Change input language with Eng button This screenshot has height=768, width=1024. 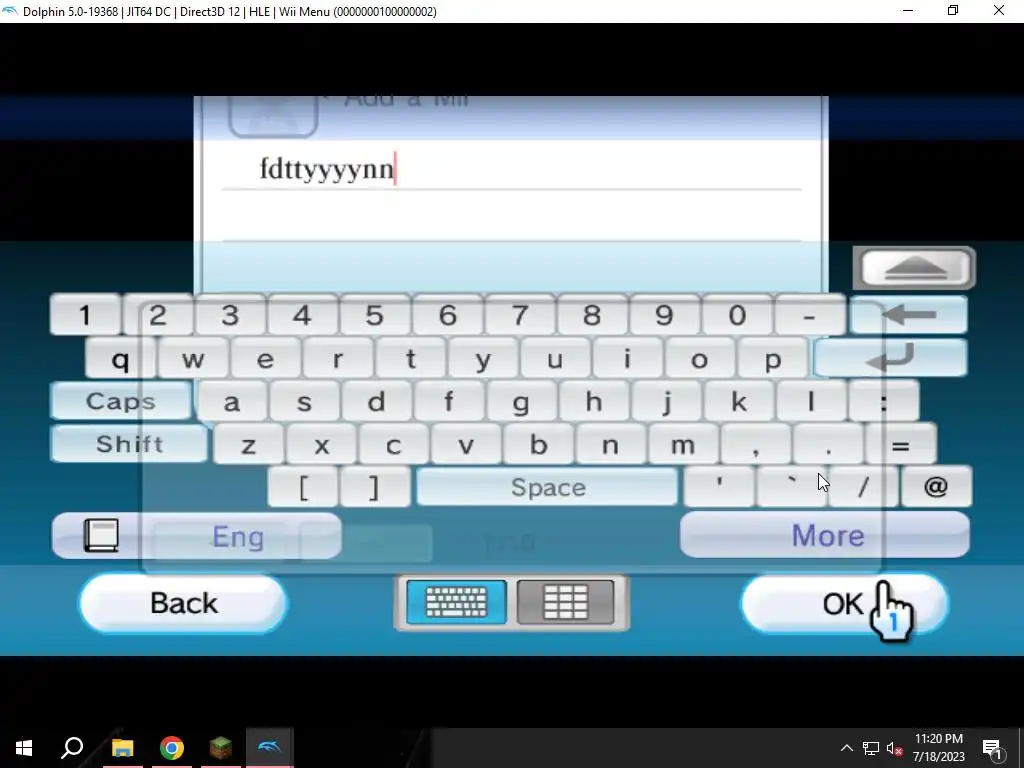point(238,537)
